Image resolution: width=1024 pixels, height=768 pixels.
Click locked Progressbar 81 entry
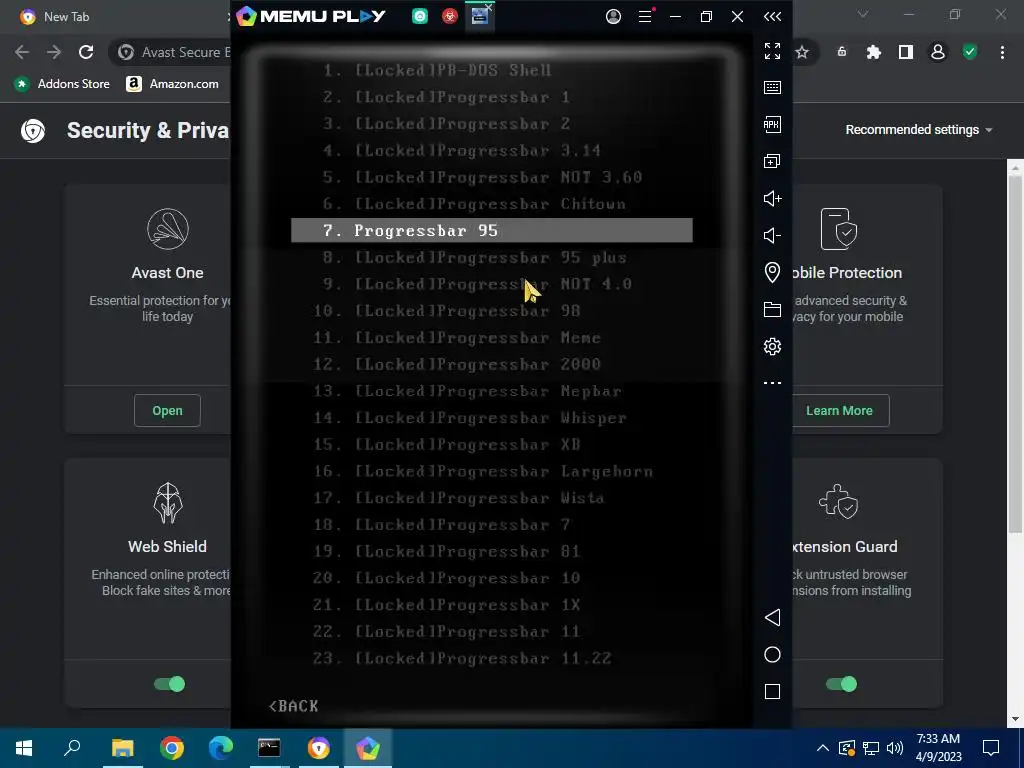[447, 552]
